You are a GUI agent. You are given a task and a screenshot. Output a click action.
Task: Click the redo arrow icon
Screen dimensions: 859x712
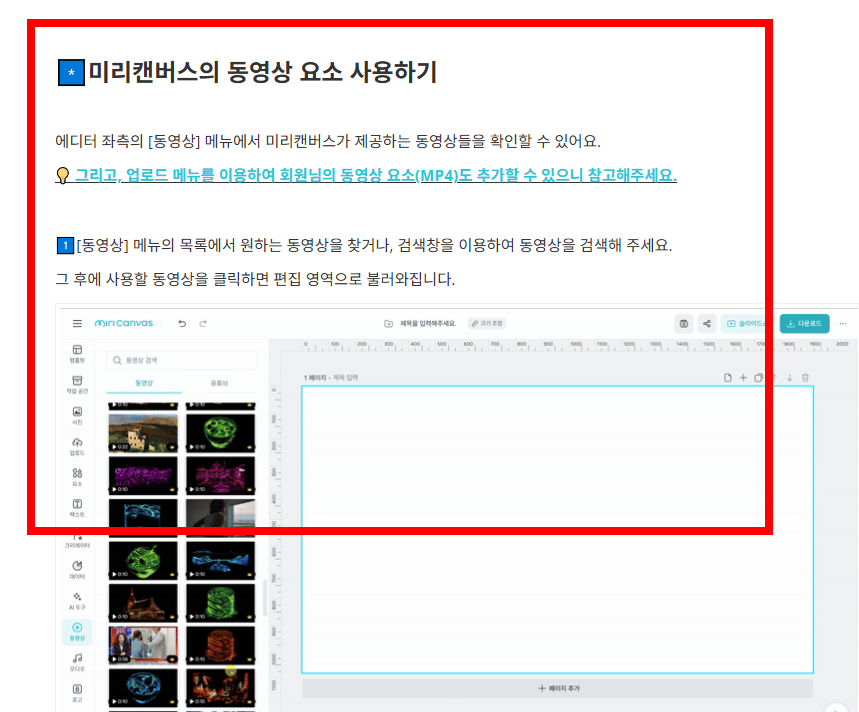pyautogui.click(x=203, y=323)
